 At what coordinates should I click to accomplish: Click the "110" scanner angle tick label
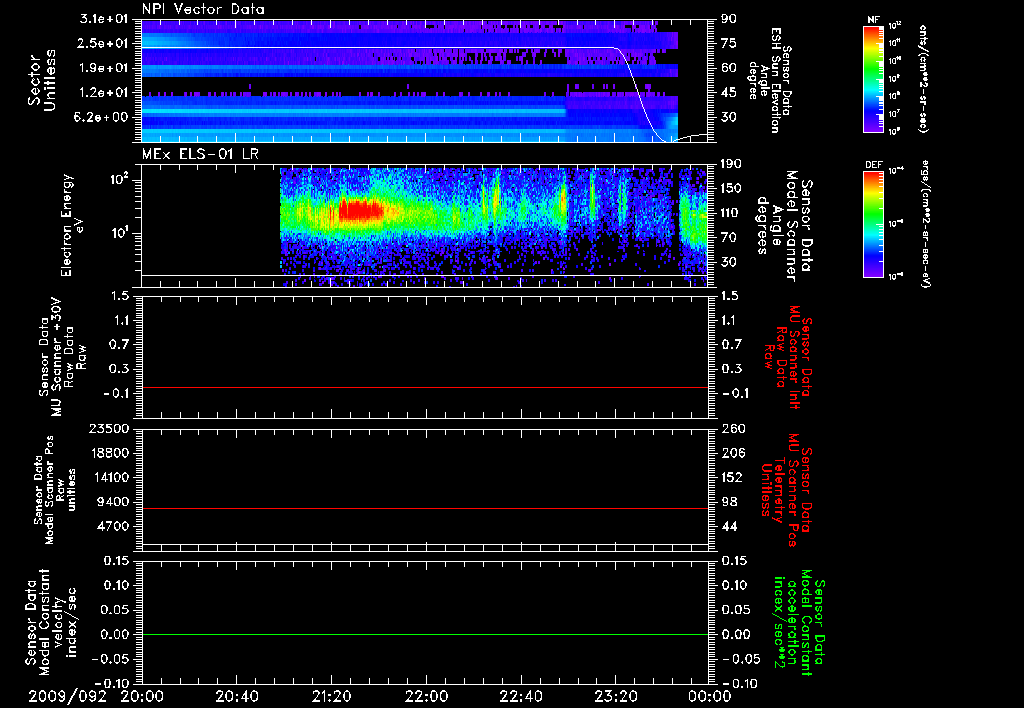[731, 213]
